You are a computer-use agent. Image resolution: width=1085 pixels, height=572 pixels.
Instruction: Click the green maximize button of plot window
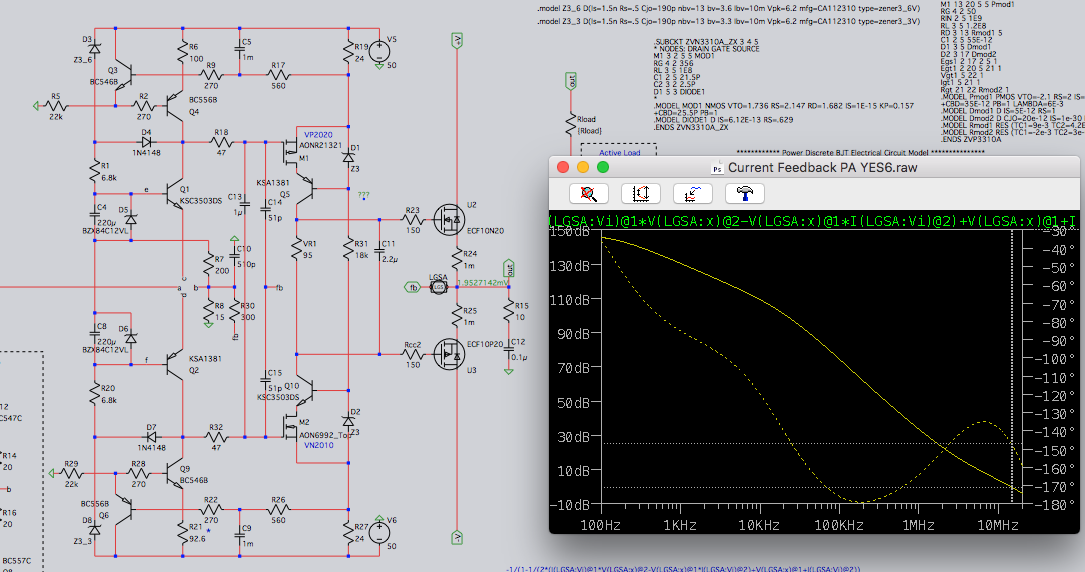click(x=602, y=167)
